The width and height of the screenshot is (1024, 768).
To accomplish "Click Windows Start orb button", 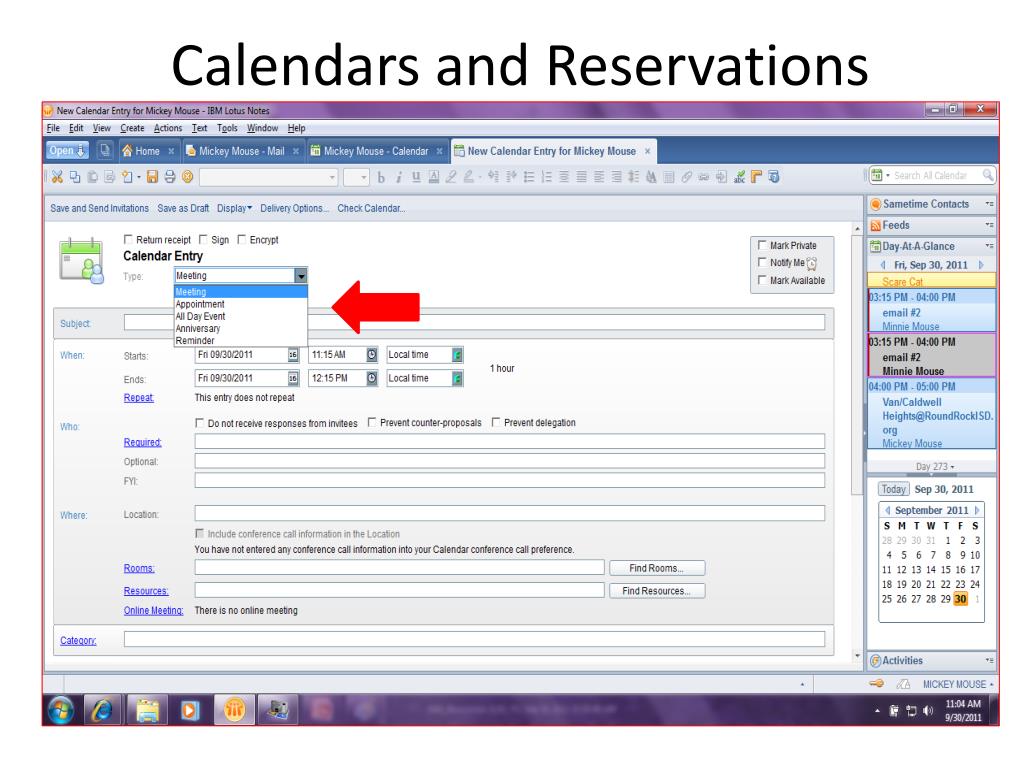I will point(60,710).
